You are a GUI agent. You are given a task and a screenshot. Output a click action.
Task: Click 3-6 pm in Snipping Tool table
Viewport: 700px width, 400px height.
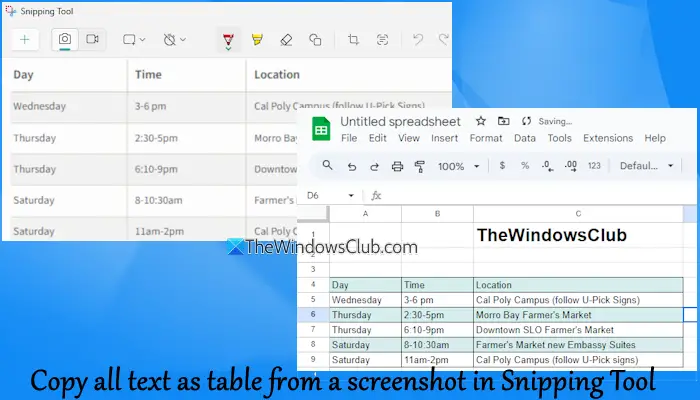pos(150,106)
